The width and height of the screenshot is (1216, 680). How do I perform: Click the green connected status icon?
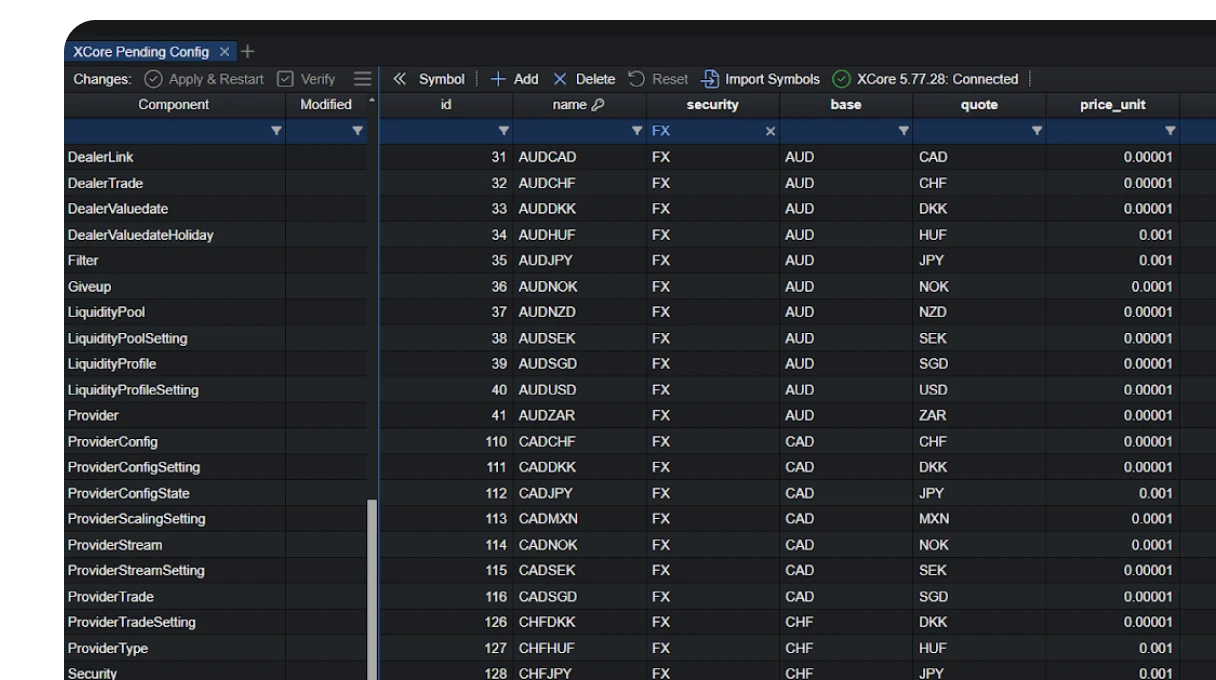(x=842, y=79)
